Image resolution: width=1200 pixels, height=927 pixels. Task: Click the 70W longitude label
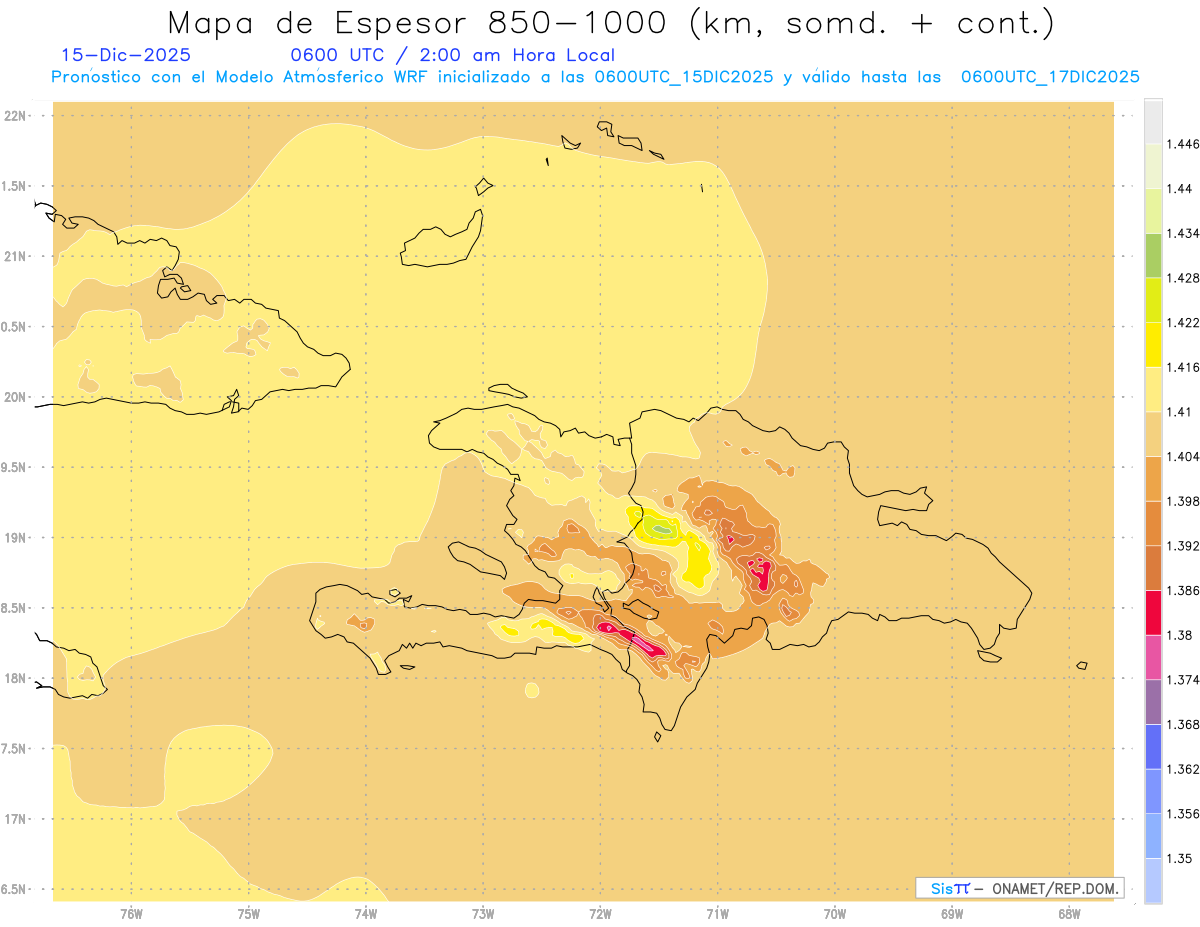point(835,913)
